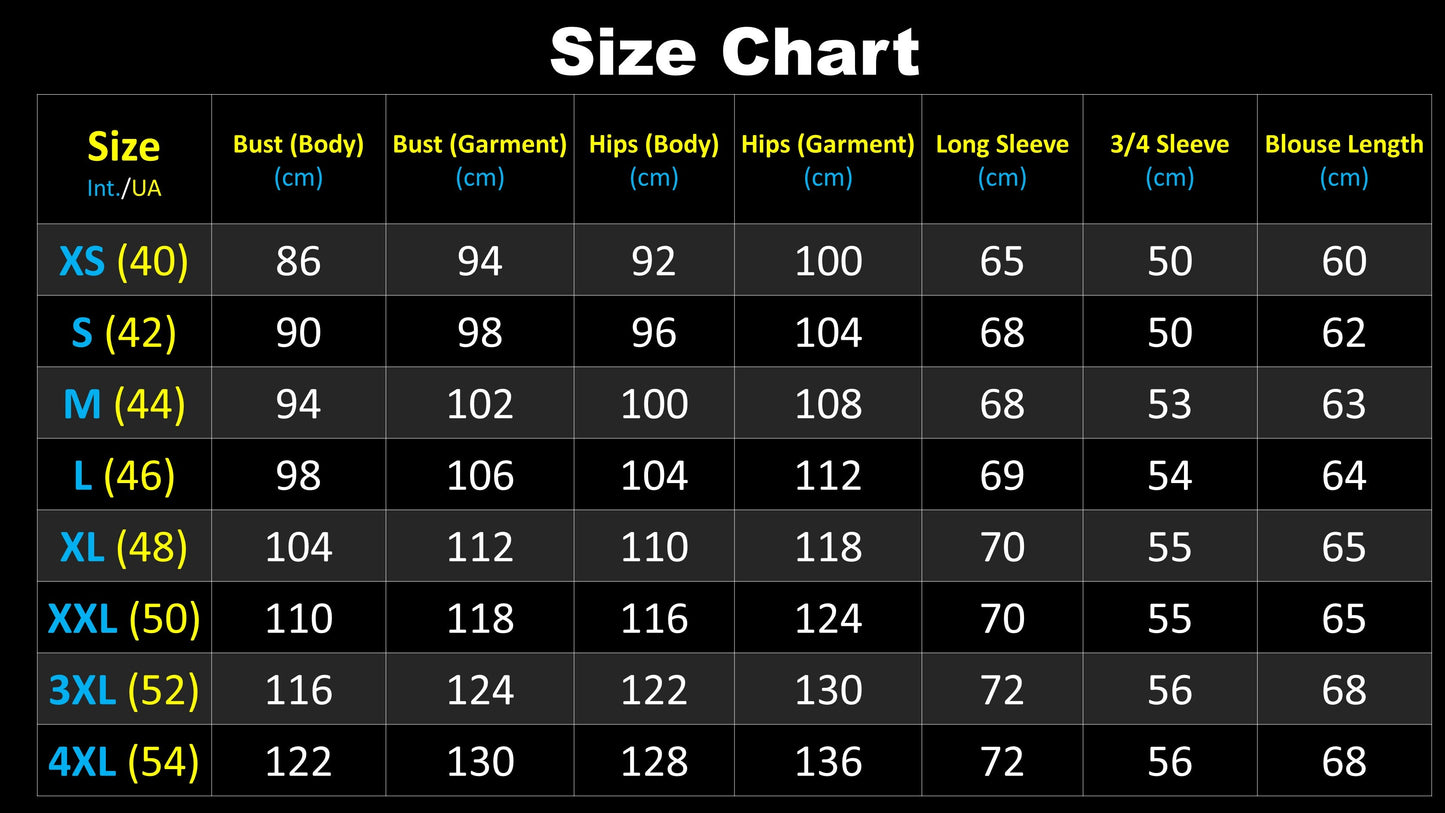
Task: Click the 4XL (54) size row label
Action: pos(124,762)
